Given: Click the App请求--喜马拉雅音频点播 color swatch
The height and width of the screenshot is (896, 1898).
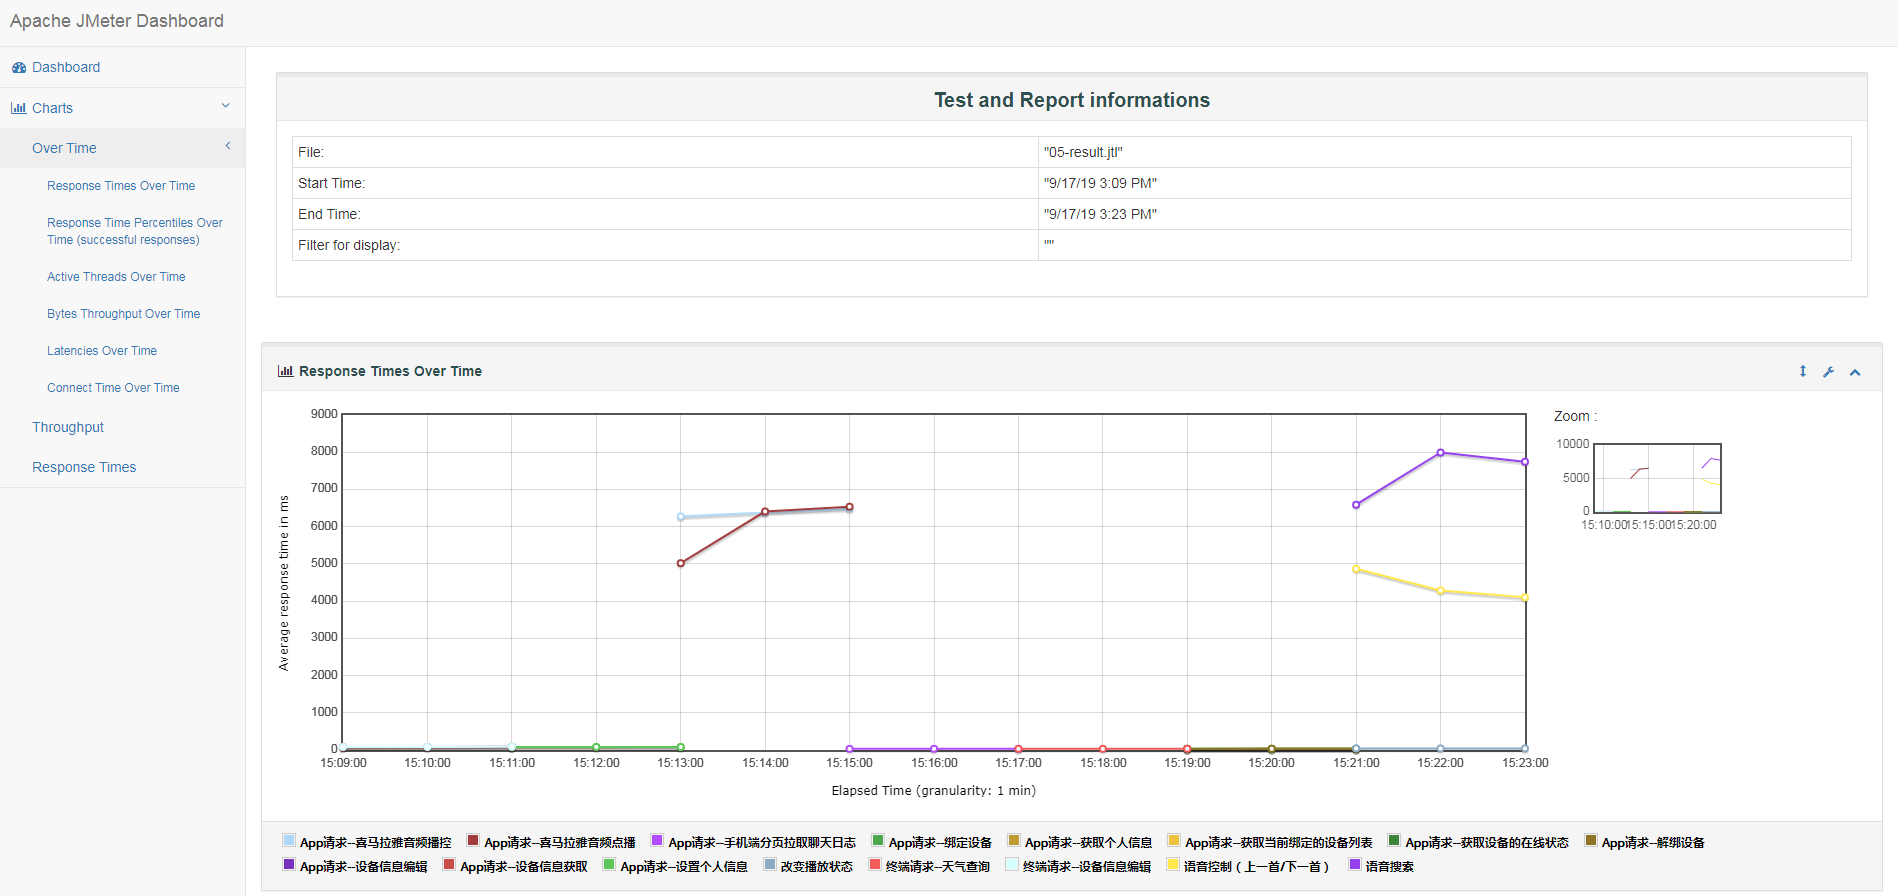Looking at the screenshot, I should [x=473, y=841].
